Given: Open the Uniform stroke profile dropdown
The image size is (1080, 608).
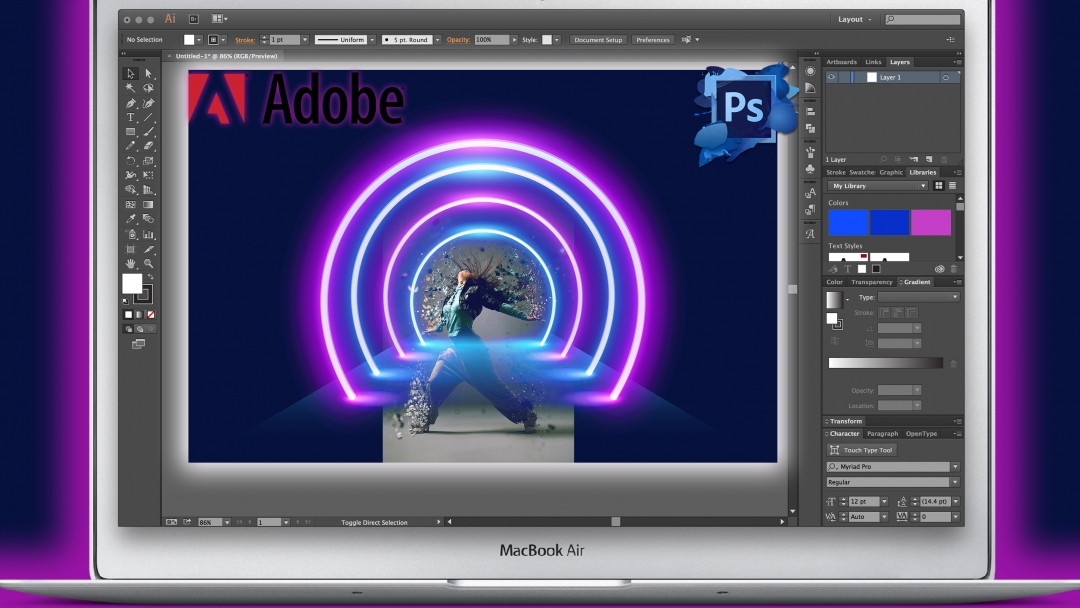Looking at the screenshot, I should tap(372, 40).
